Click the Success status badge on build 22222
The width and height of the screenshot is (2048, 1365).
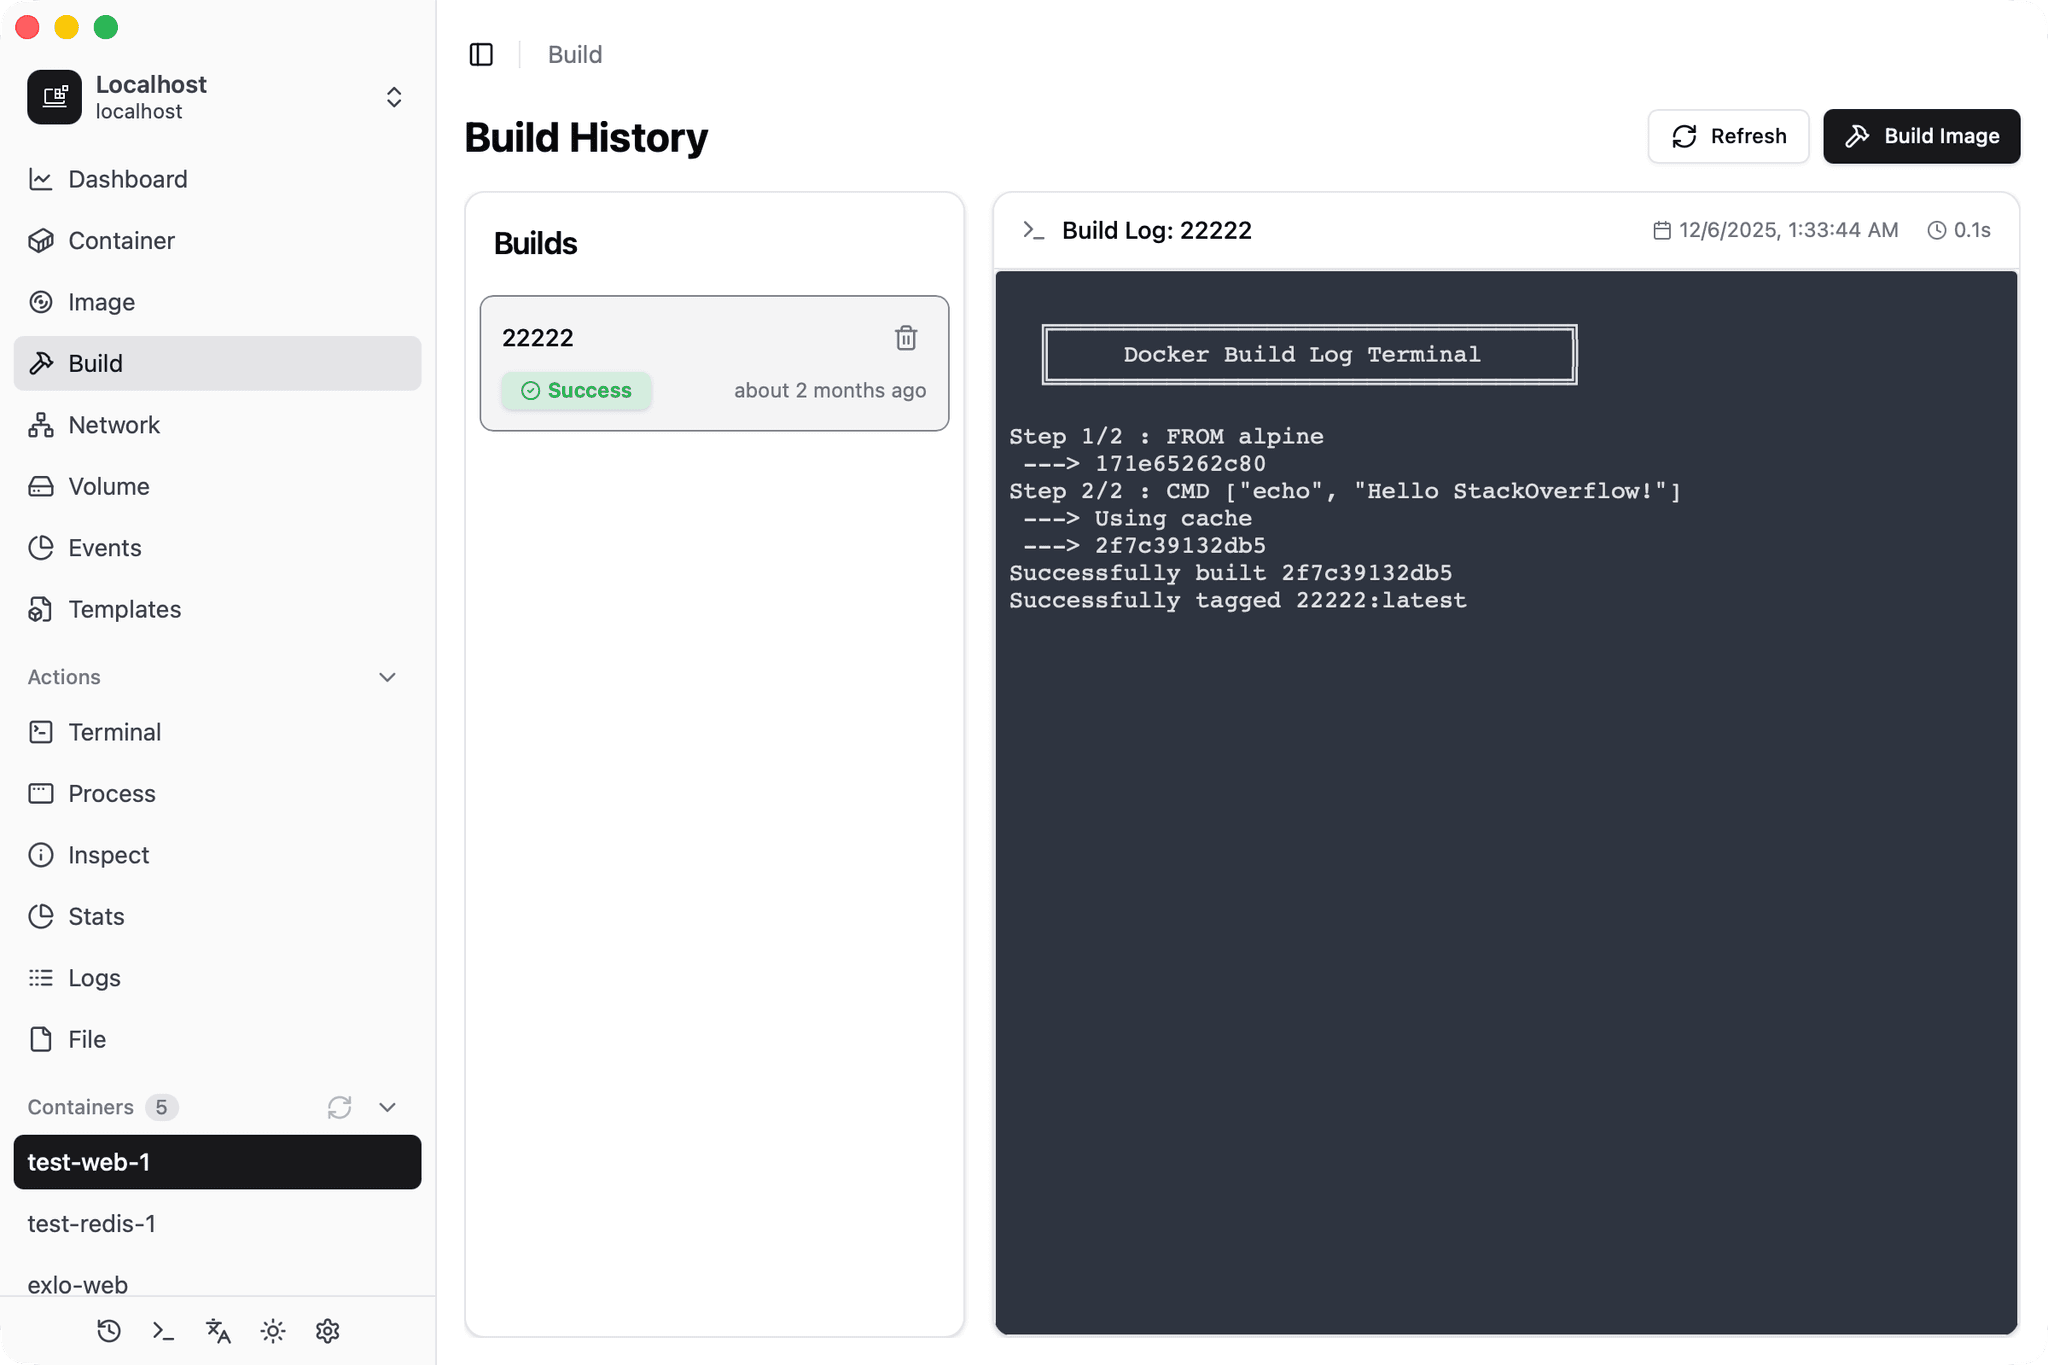[576, 390]
